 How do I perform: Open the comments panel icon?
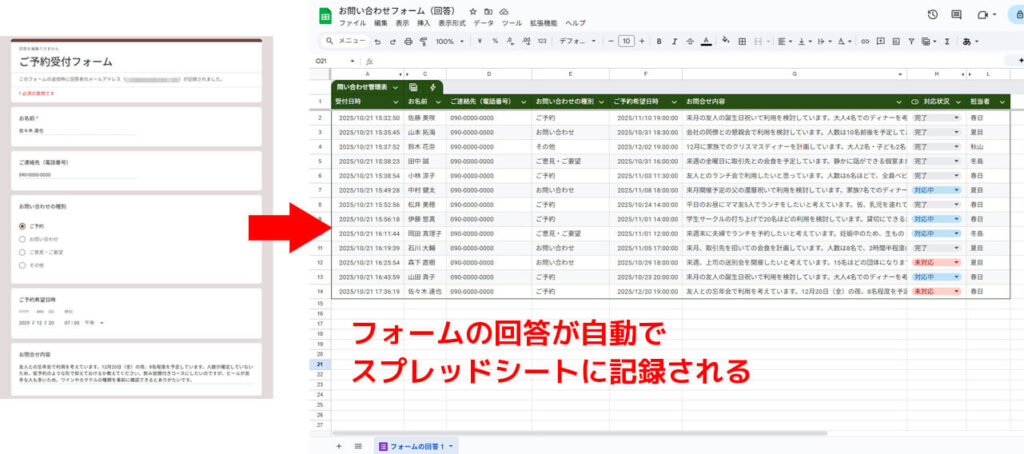coord(957,14)
